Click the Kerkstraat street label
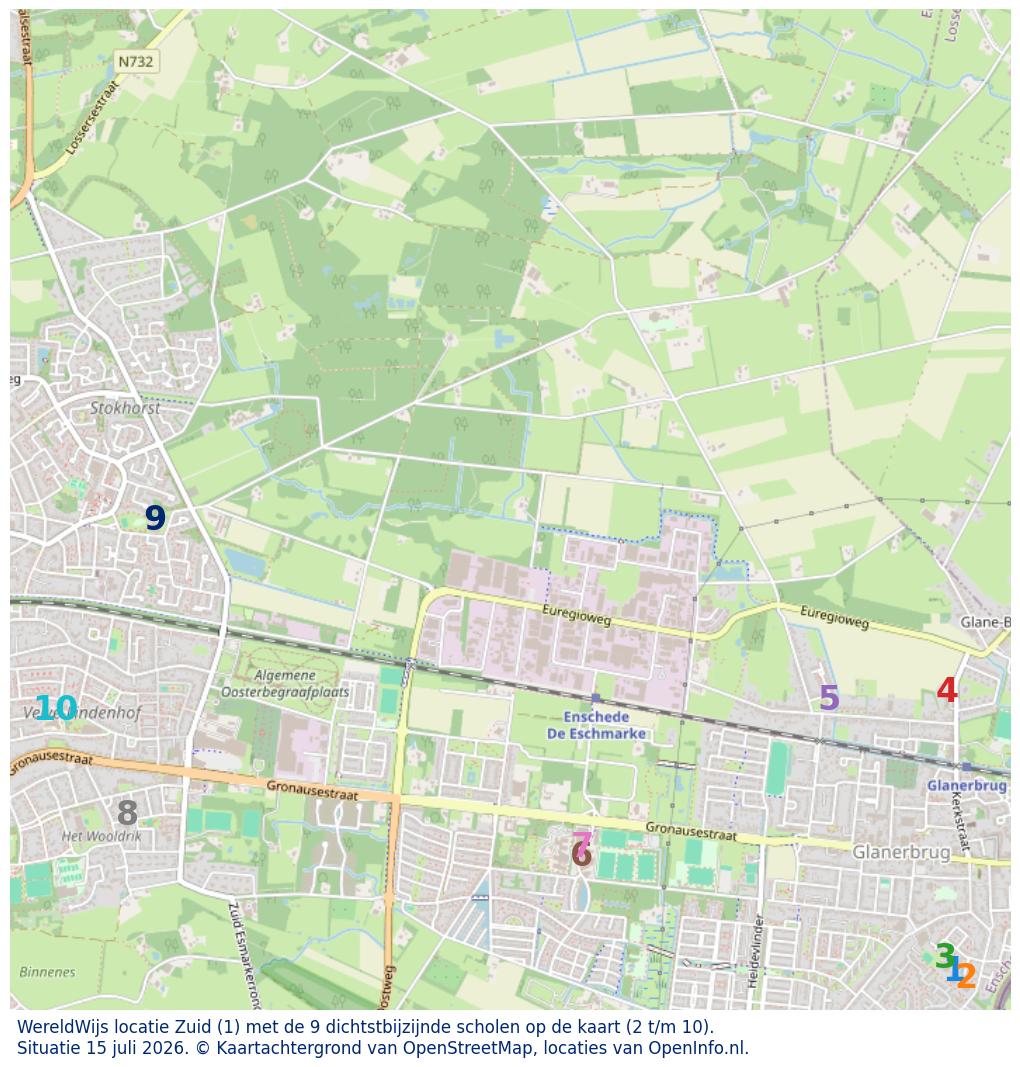 pyautogui.click(x=959, y=822)
